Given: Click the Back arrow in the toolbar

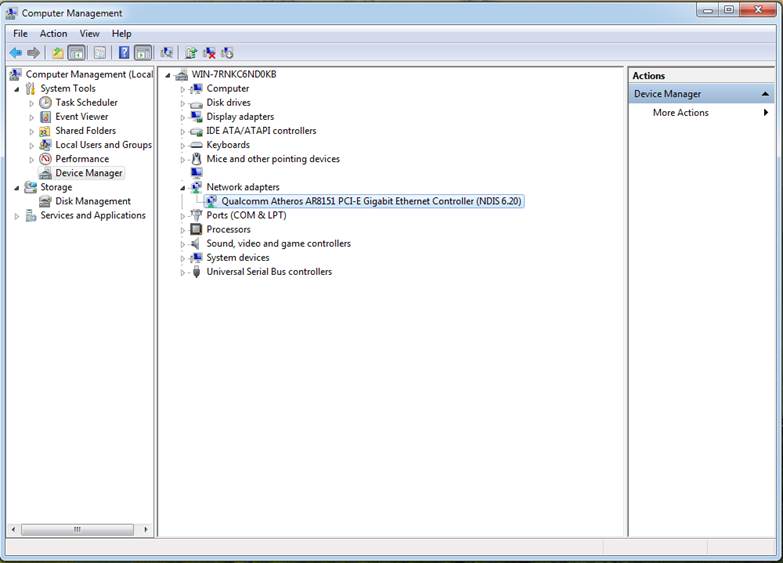Looking at the screenshot, I should [16, 52].
